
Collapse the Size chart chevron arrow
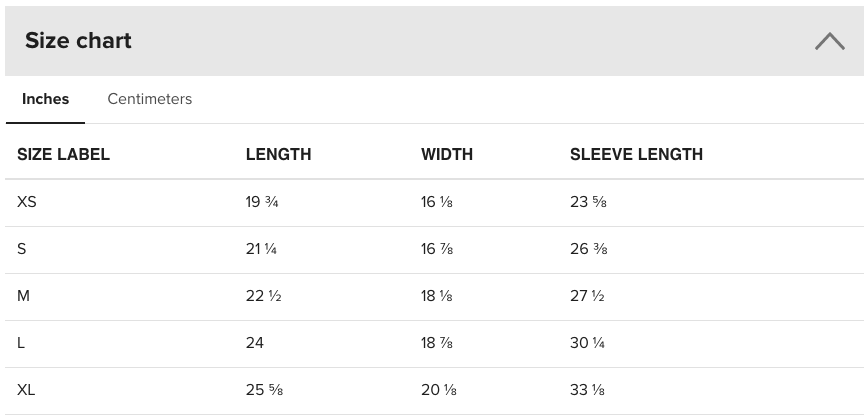[829, 41]
